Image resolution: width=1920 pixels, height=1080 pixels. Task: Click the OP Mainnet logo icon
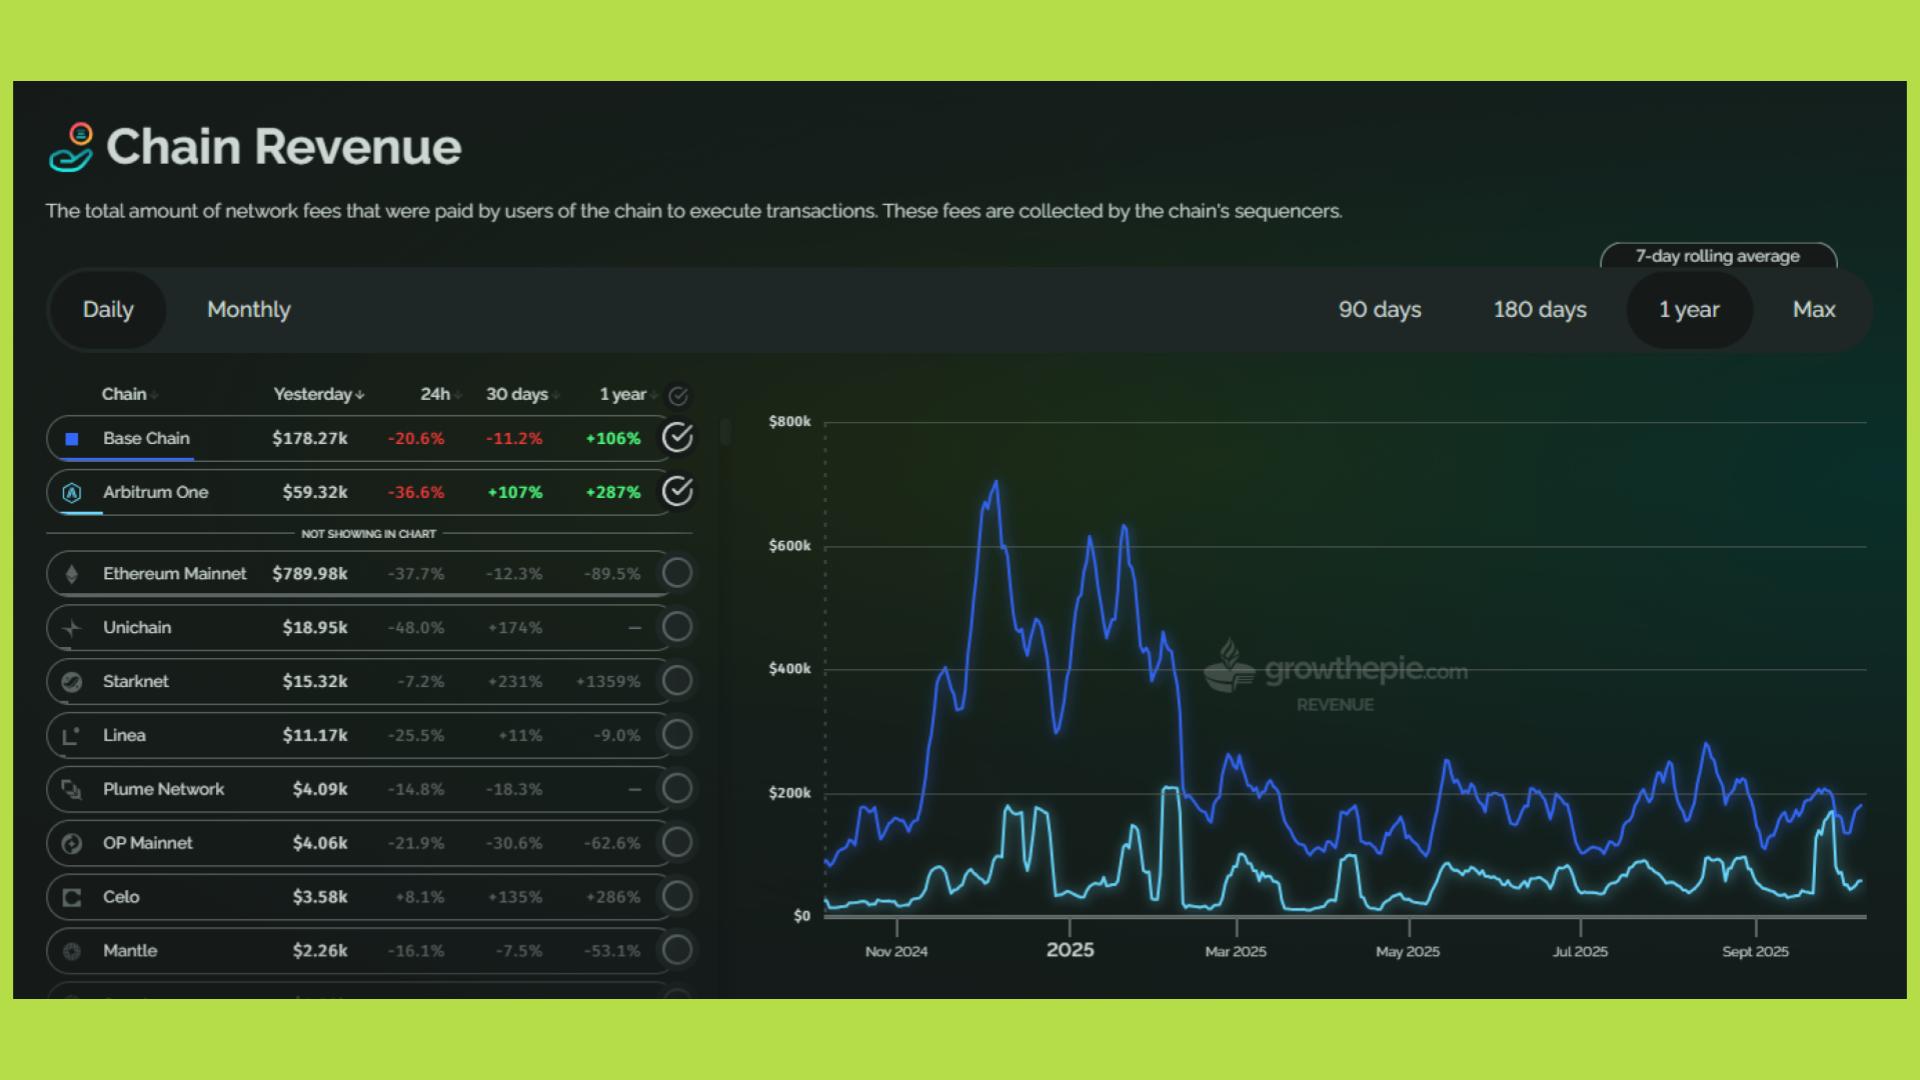(72, 844)
